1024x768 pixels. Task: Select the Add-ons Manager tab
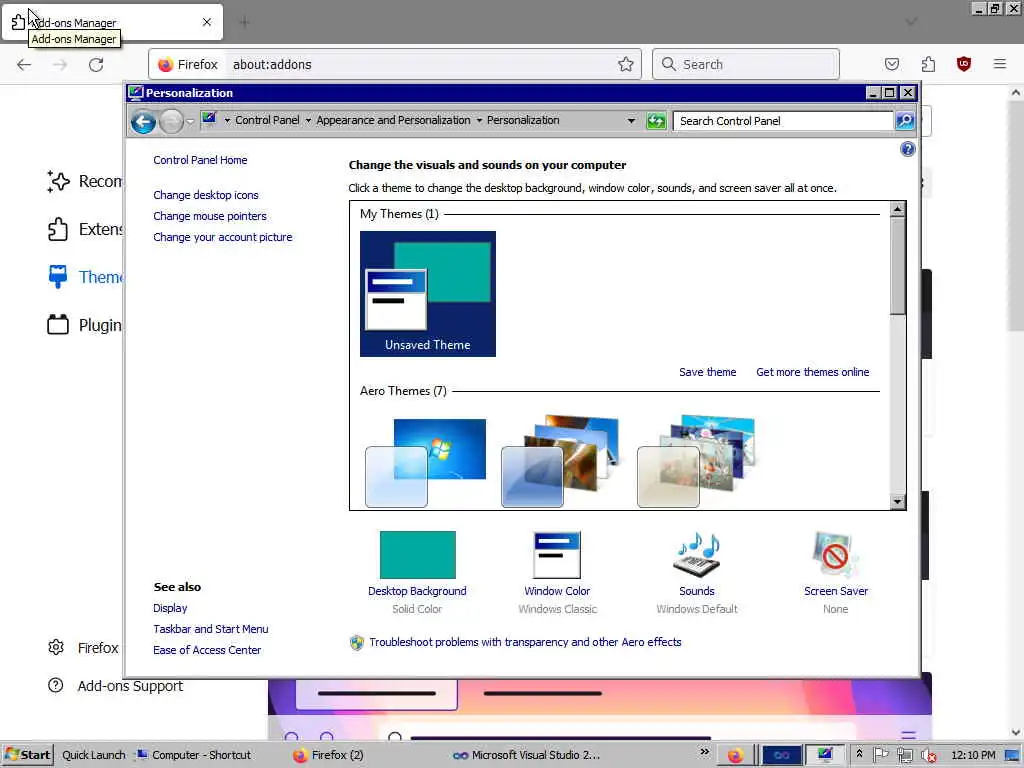point(112,22)
